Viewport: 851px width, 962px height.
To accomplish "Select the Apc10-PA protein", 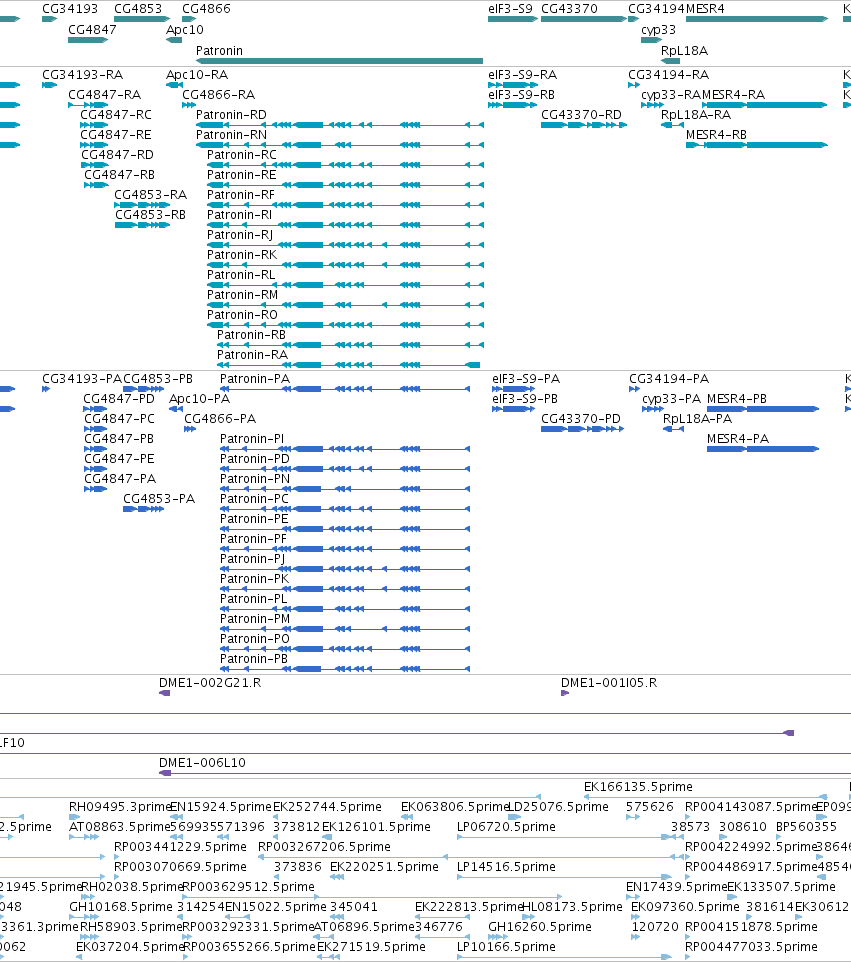I will [x=176, y=409].
